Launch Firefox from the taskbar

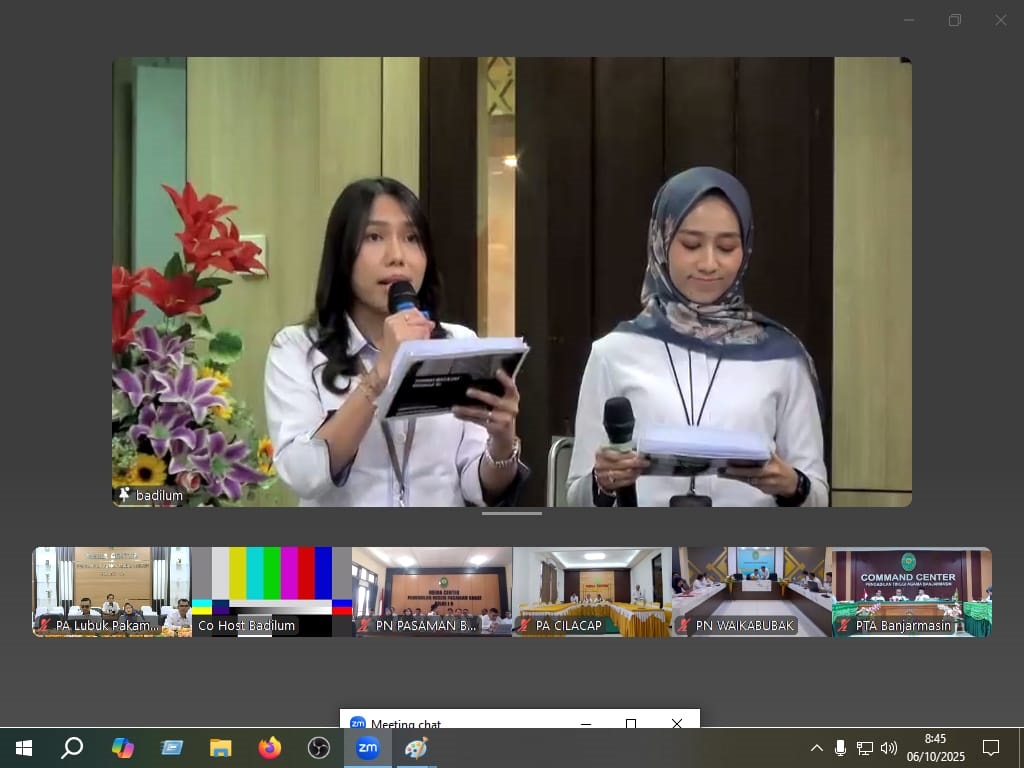(270, 747)
